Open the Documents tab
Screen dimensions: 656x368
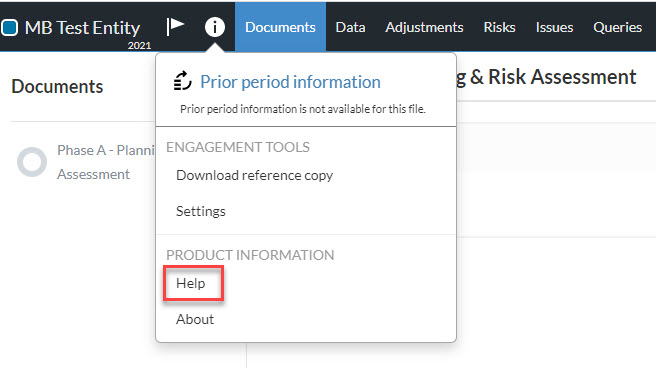tap(280, 27)
